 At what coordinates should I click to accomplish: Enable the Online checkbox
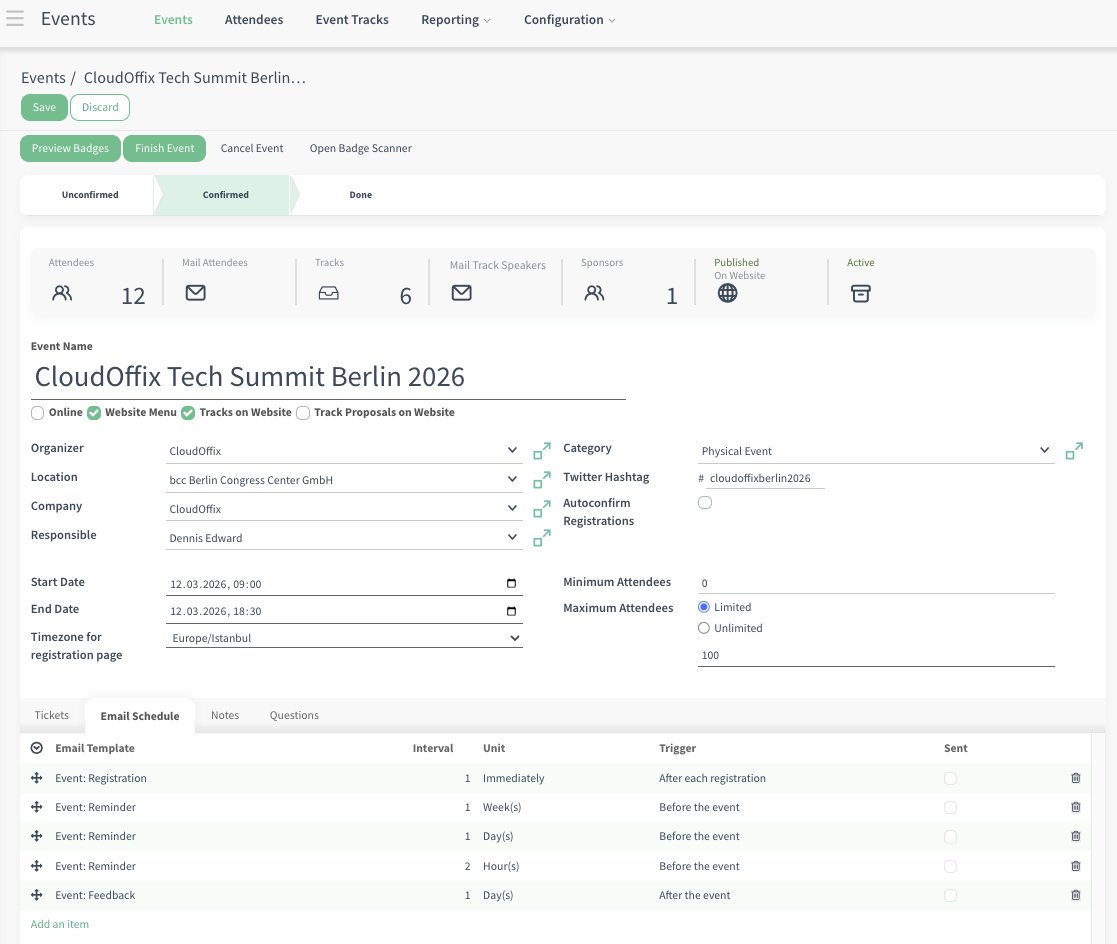pyautogui.click(x=38, y=413)
